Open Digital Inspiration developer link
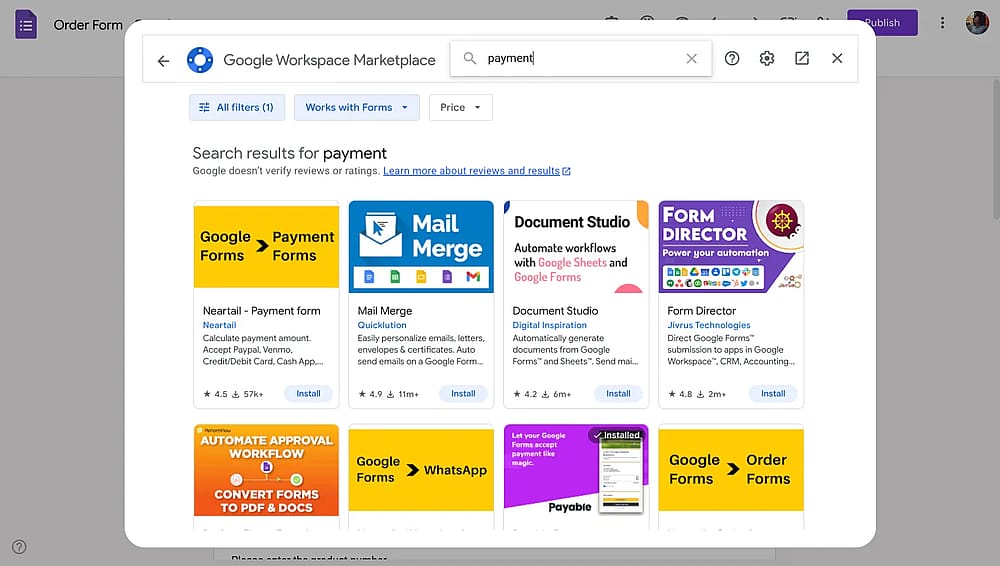Image resolution: width=1000 pixels, height=566 pixels. pos(550,325)
